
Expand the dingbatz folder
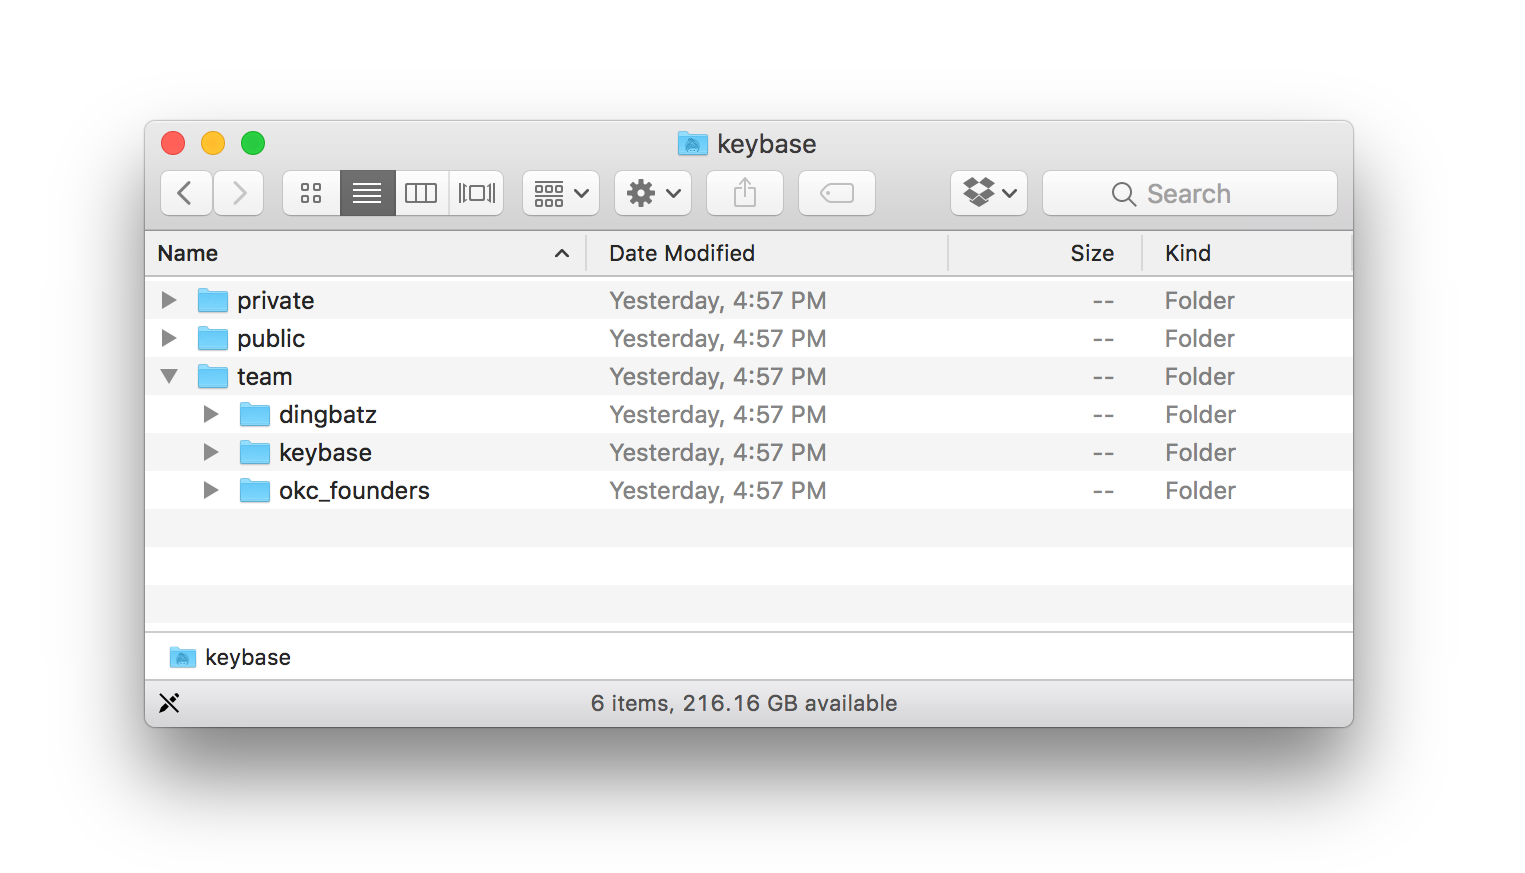[x=211, y=414]
